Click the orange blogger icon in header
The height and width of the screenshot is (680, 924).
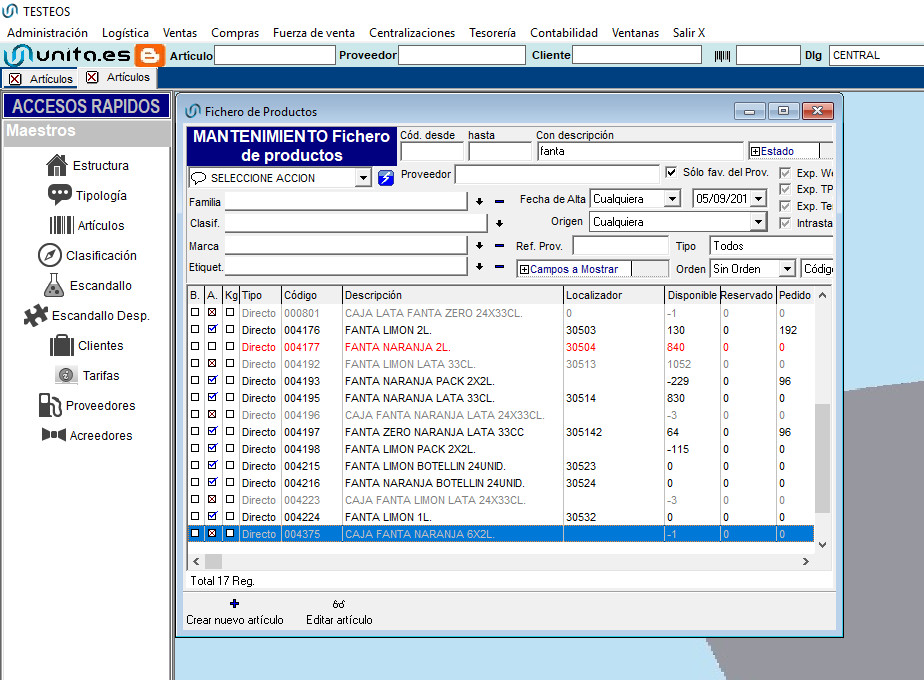coord(149,55)
